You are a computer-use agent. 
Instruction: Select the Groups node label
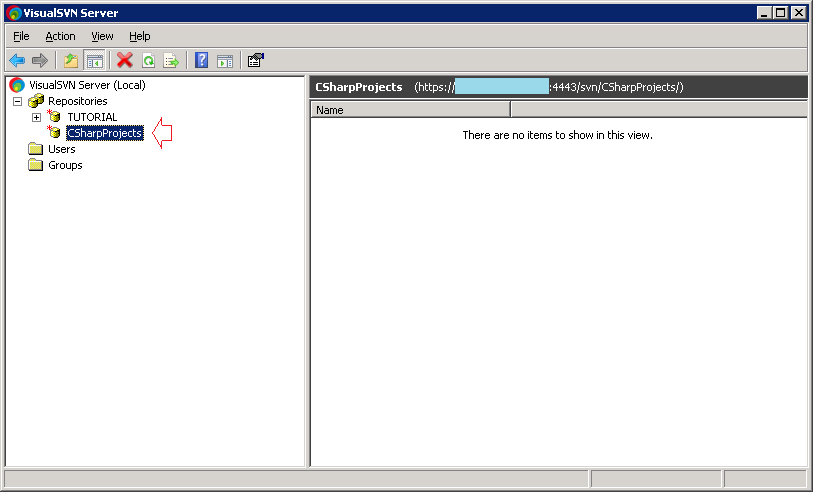(65, 165)
